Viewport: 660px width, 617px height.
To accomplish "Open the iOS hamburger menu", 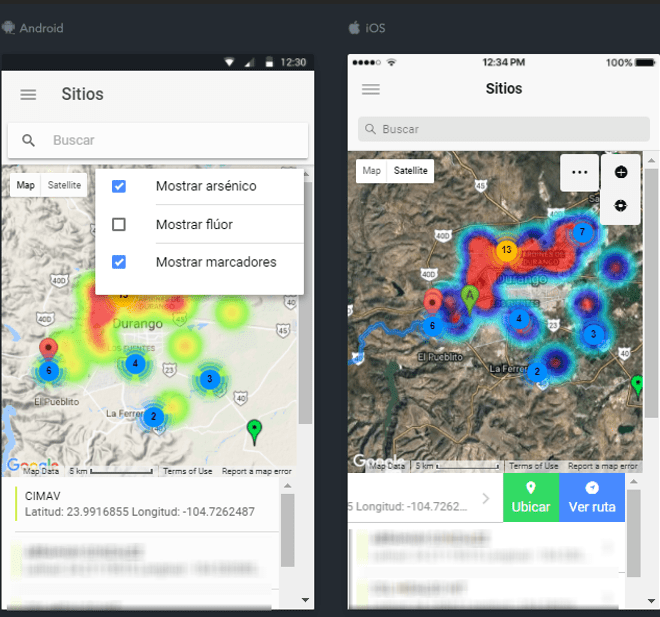I will point(371,89).
